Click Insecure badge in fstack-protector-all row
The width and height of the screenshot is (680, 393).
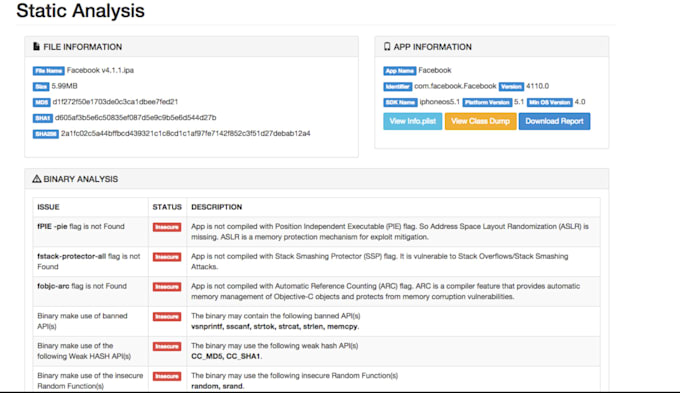click(x=167, y=257)
